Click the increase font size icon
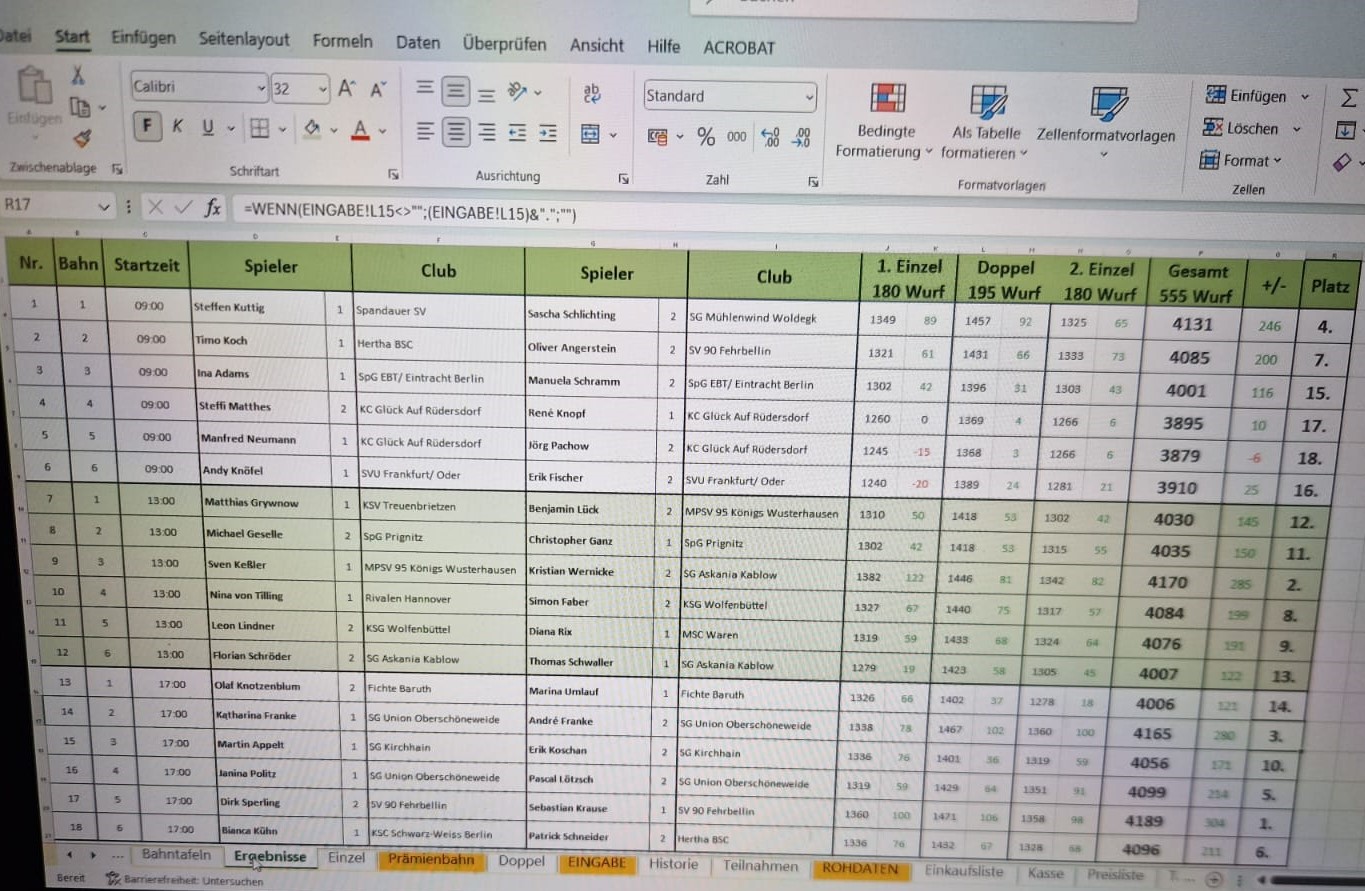 coord(346,89)
